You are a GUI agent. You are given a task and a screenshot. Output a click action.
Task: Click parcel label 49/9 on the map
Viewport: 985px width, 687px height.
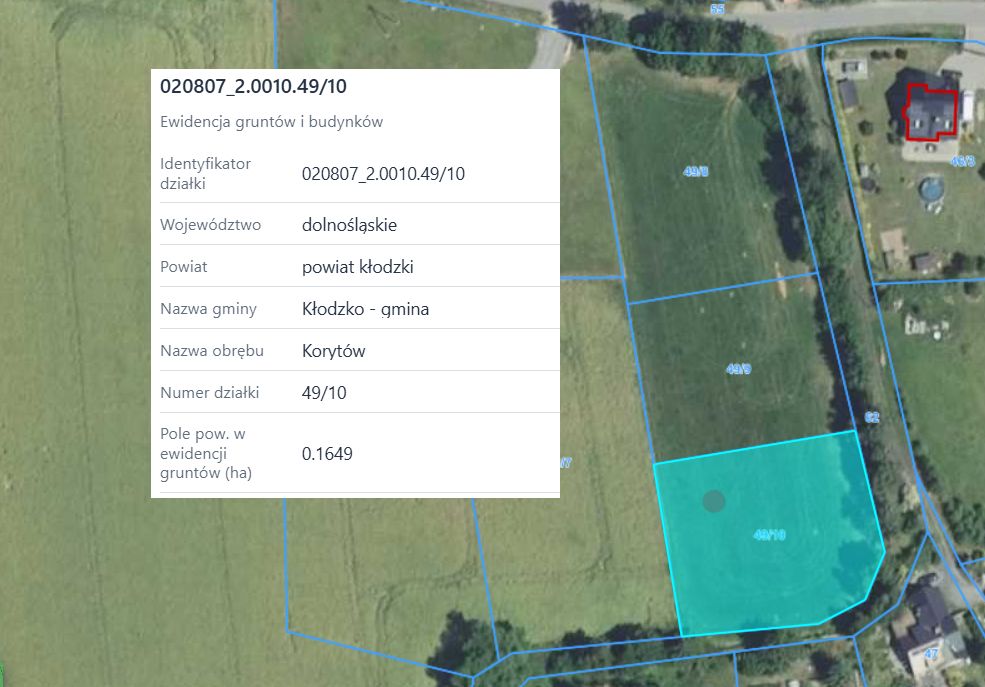tap(739, 369)
